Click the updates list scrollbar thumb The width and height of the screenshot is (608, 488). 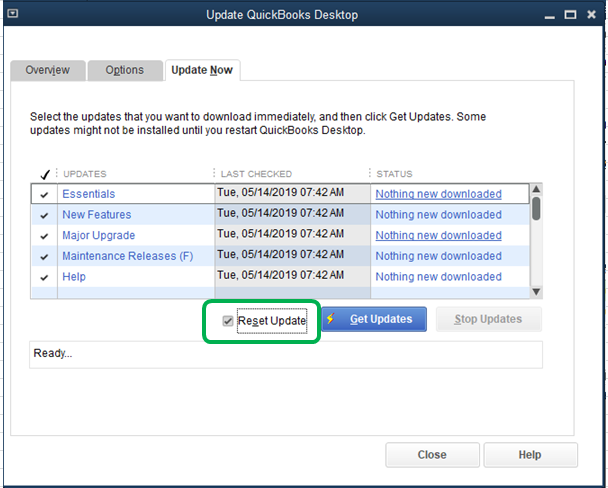click(x=536, y=209)
